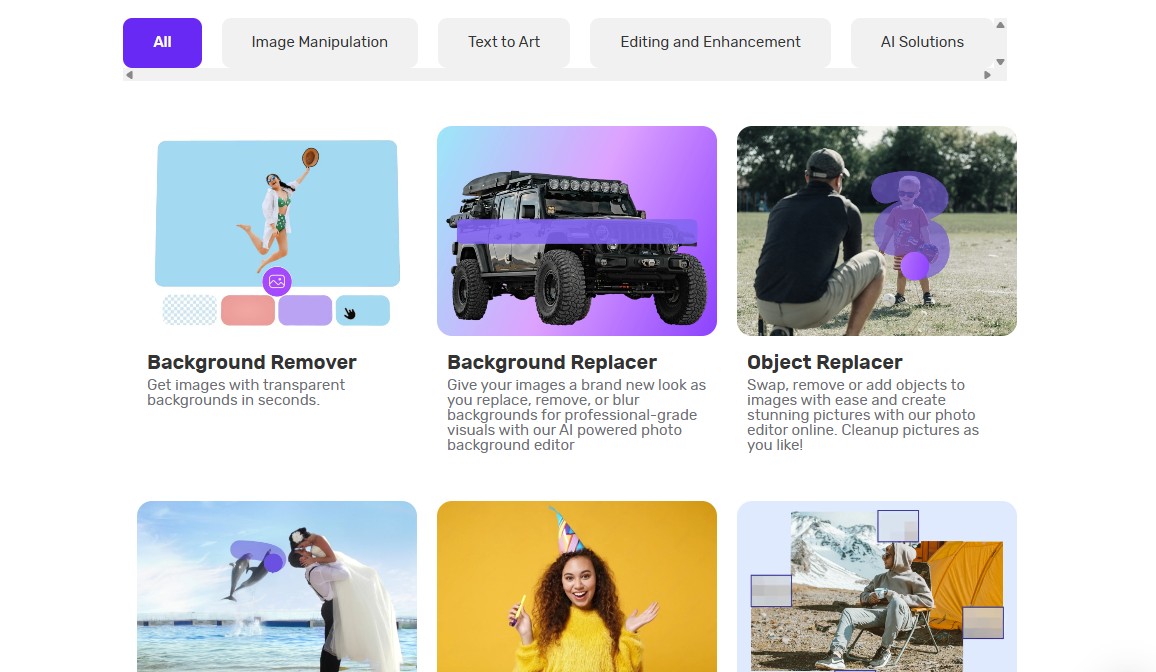1156x672 pixels.
Task: Pick the lavender purple background swatch
Action: 305,310
